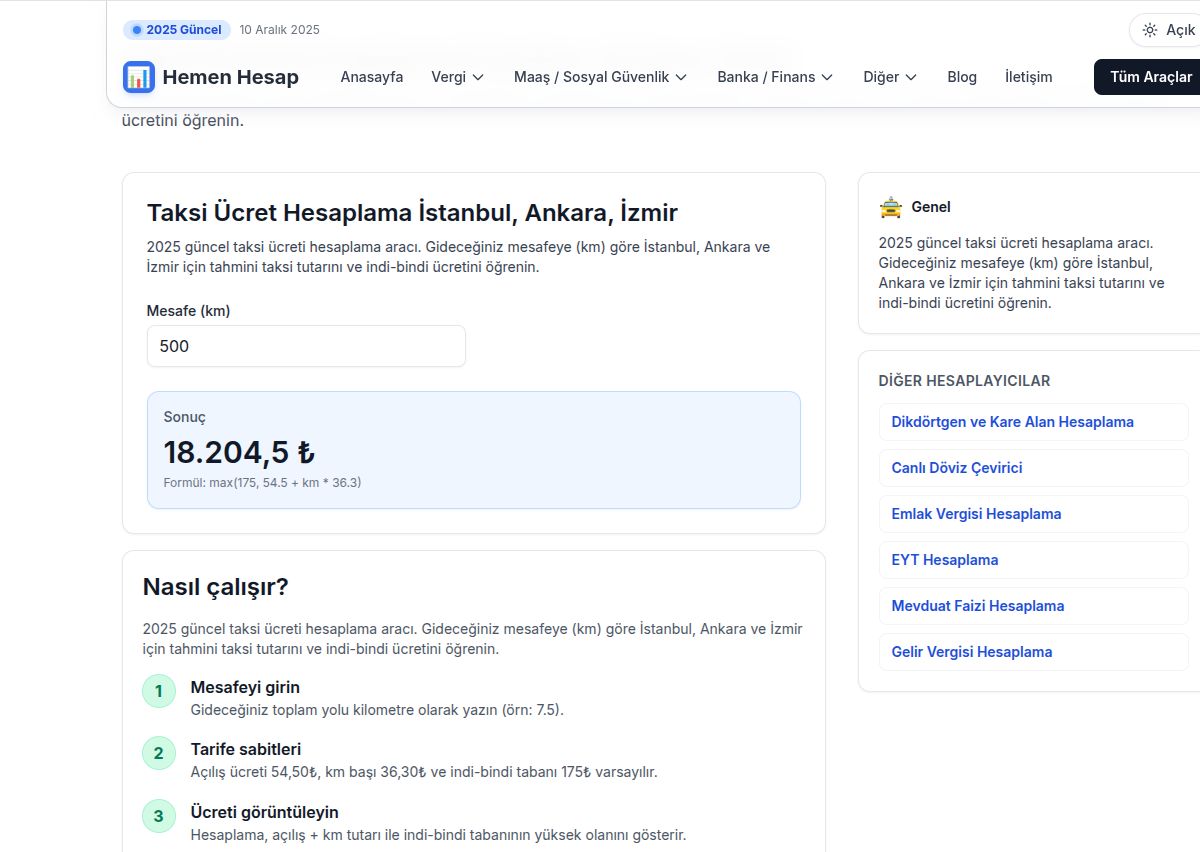1200x852 pixels.
Task: Click the Mesafe (km) input field
Action: tap(305, 345)
